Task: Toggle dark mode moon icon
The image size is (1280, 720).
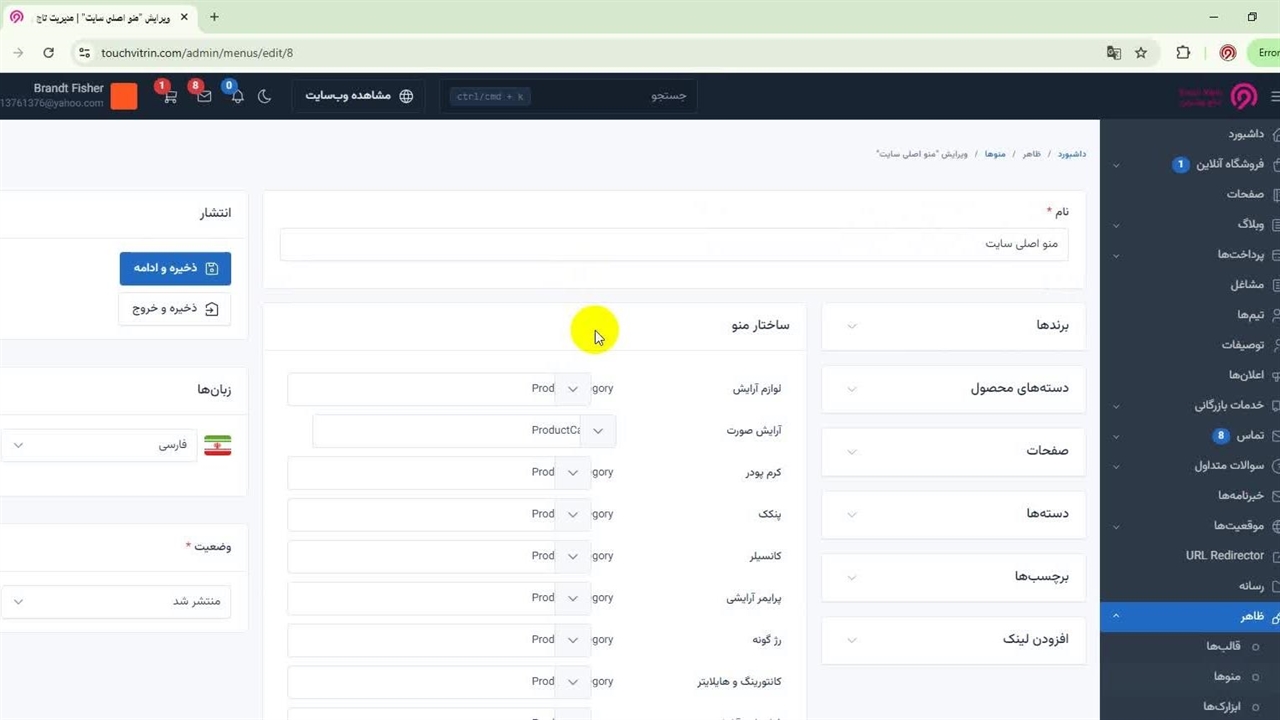Action: pos(265,97)
